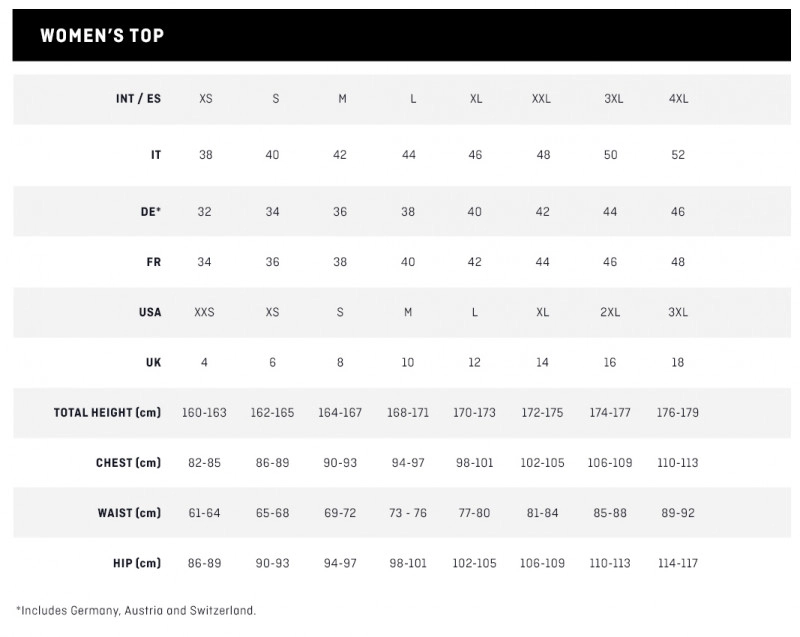The image size is (800, 637).
Task: Click FR size 48
Action: (x=678, y=262)
